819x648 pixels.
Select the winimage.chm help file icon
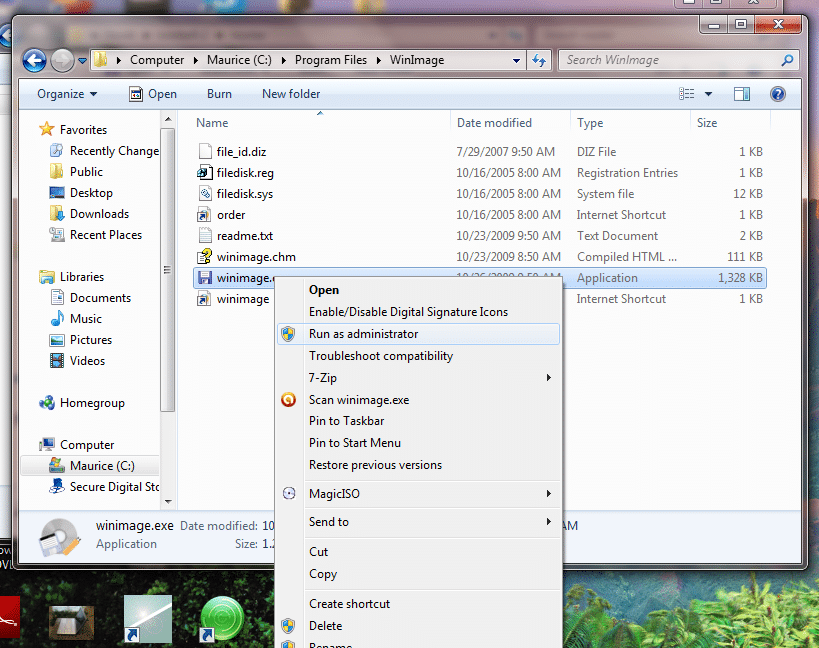204,256
